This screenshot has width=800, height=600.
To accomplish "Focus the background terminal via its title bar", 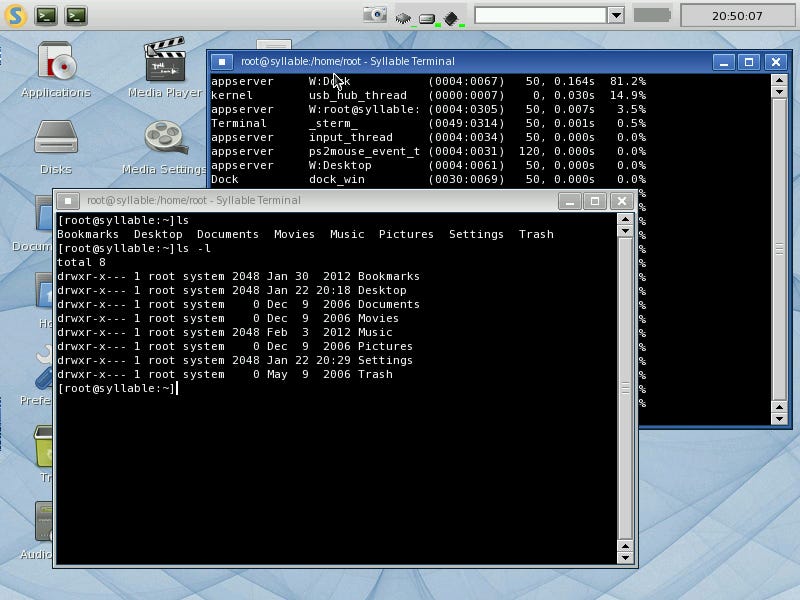I will [450, 61].
